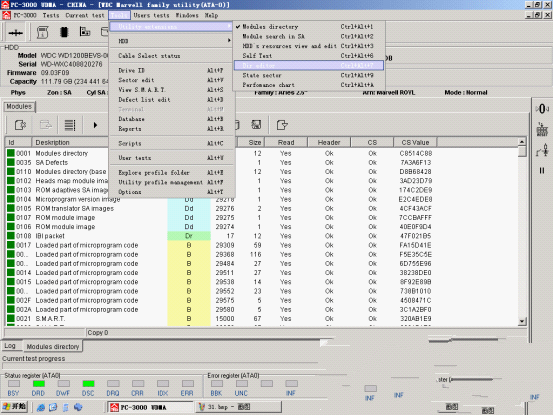Screen dimensions: 553x415
Task: Select Self Test menu entry
Action: click(309, 56)
